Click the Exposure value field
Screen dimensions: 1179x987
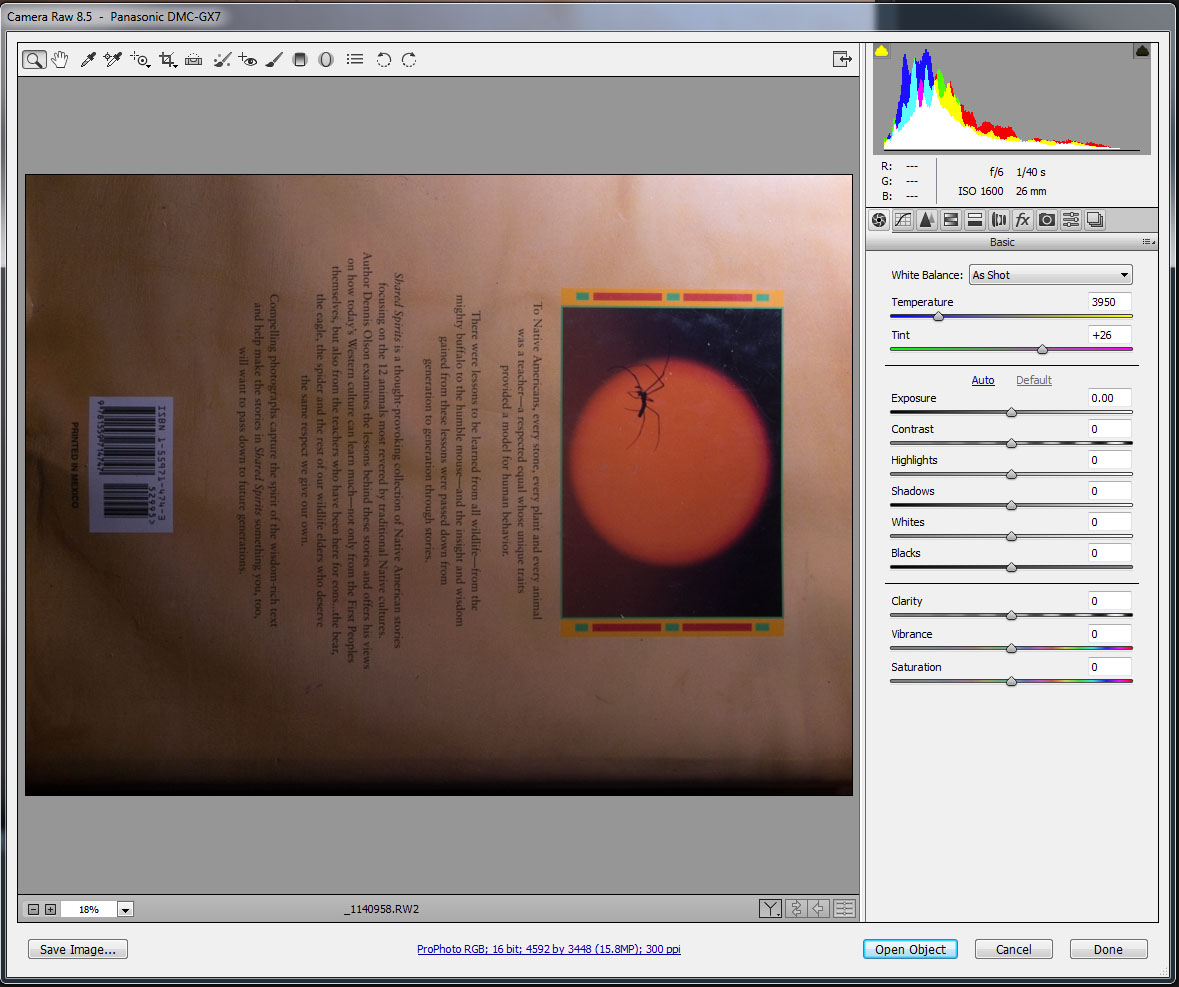[x=1109, y=398]
